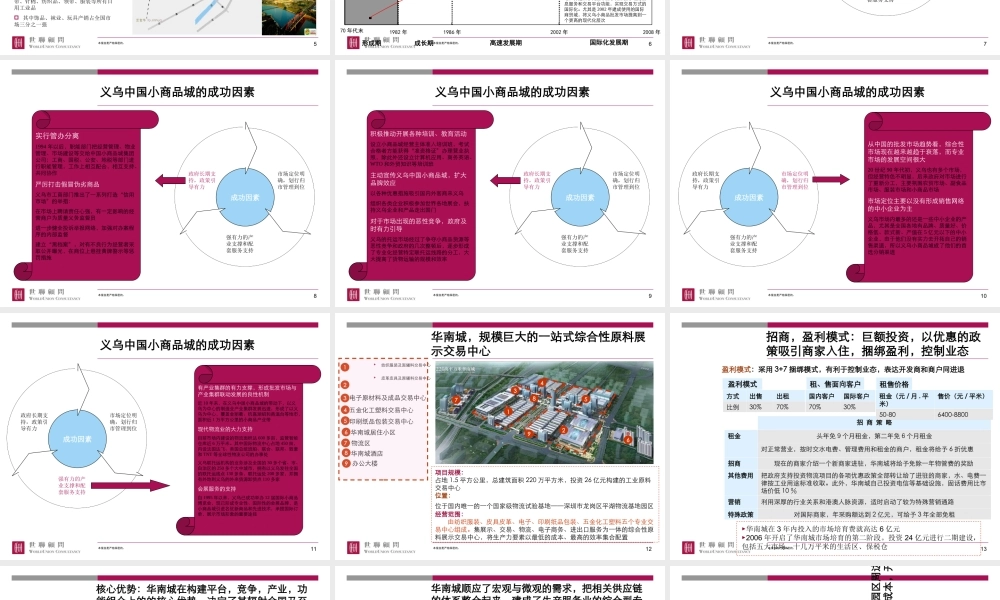Select bottom slide titled 华南城顺应了宏观与微观的需求
Screen dimensions: 1000x600
click(499, 582)
